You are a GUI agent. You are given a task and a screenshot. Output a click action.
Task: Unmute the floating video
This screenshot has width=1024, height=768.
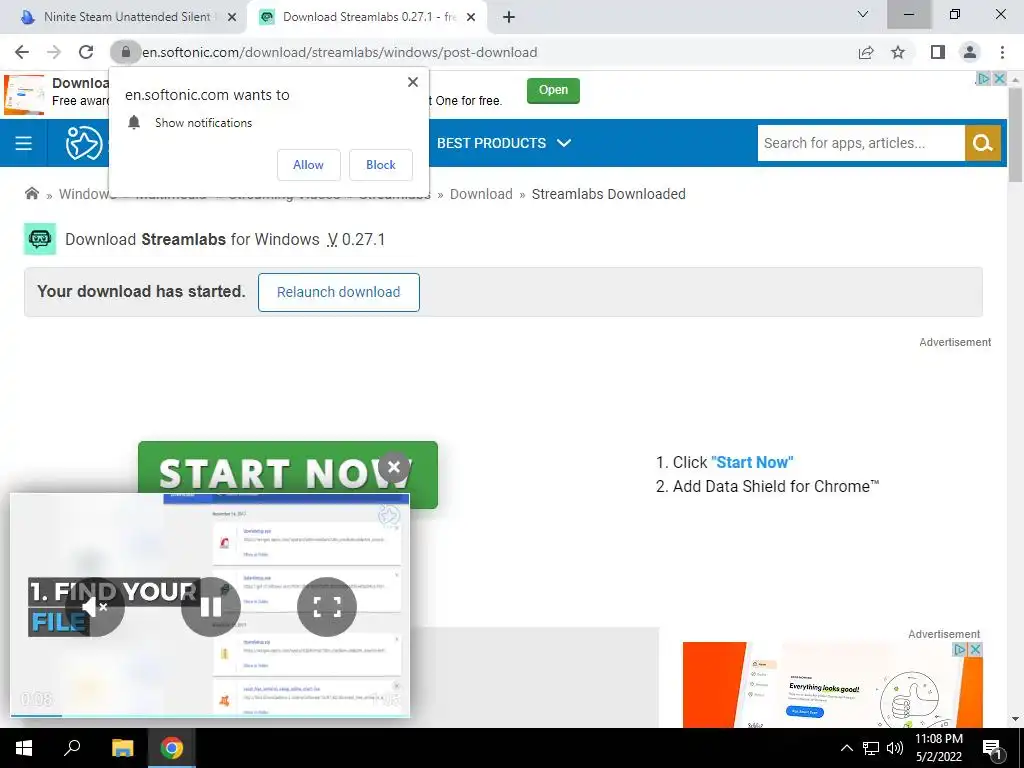pos(95,607)
